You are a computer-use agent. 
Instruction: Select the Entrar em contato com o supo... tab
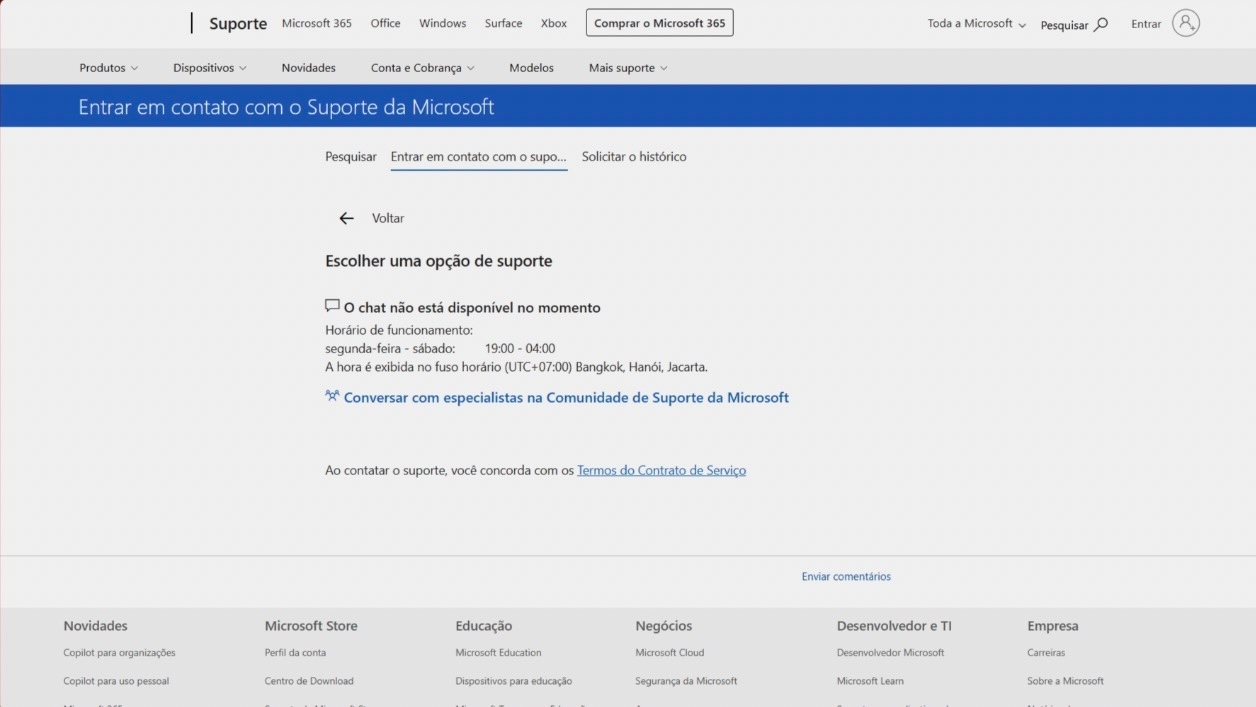[x=479, y=157]
